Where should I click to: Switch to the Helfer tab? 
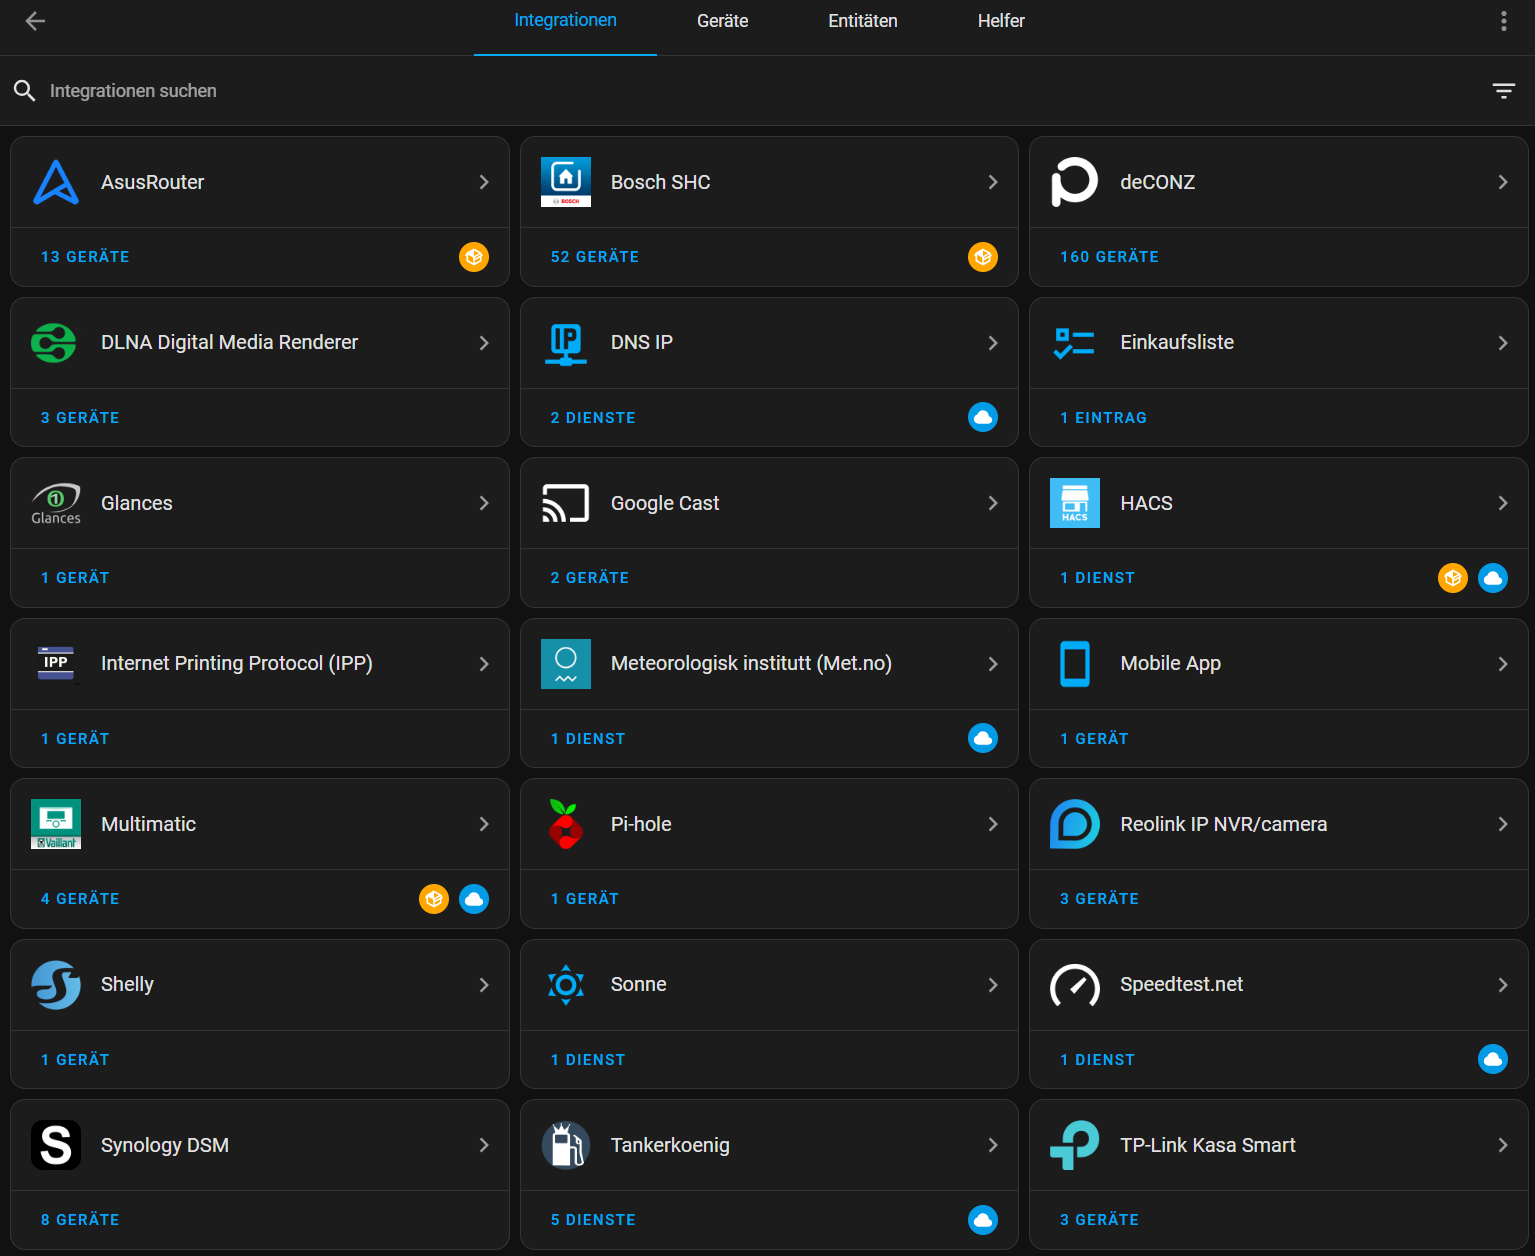(1001, 21)
